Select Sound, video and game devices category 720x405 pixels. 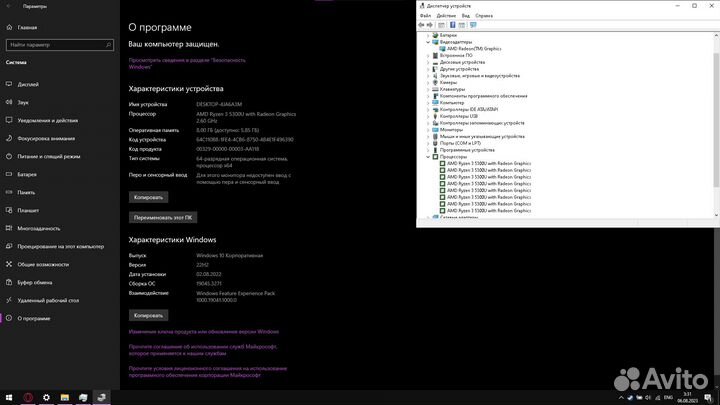click(480, 76)
